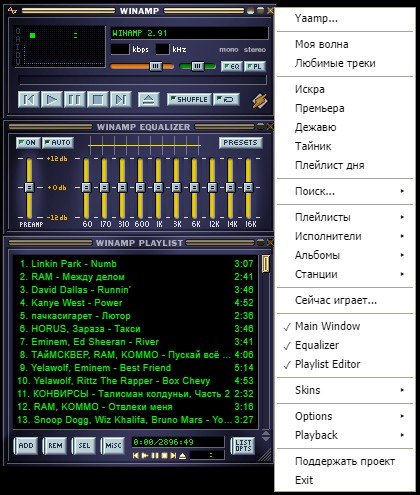
Task: Click the MISC button in playlist
Action: pyautogui.click(x=113, y=446)
